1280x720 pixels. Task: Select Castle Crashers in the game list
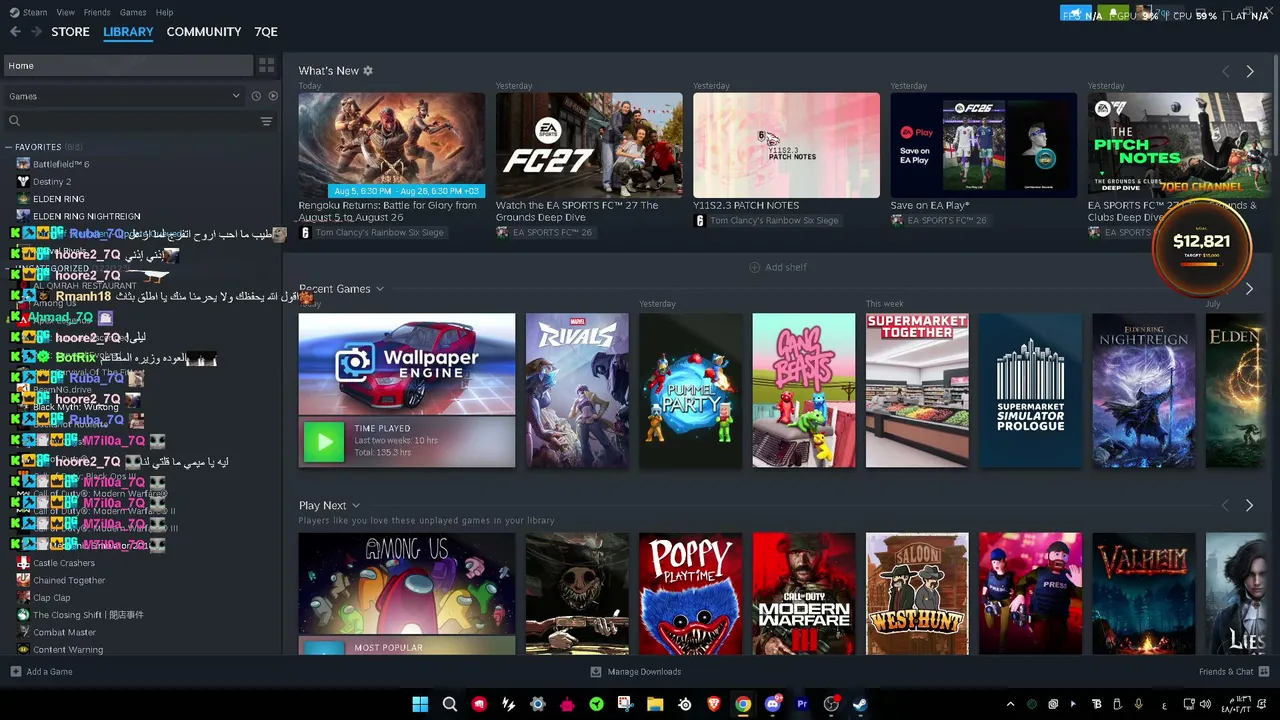click(64, 563)
